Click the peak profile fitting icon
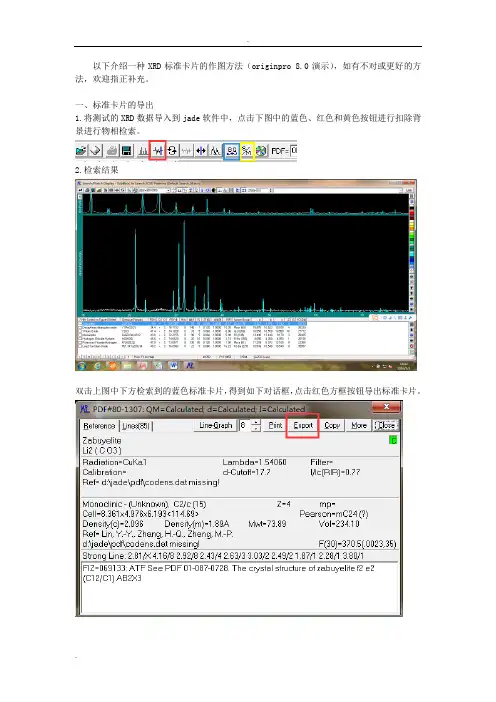 215,151
